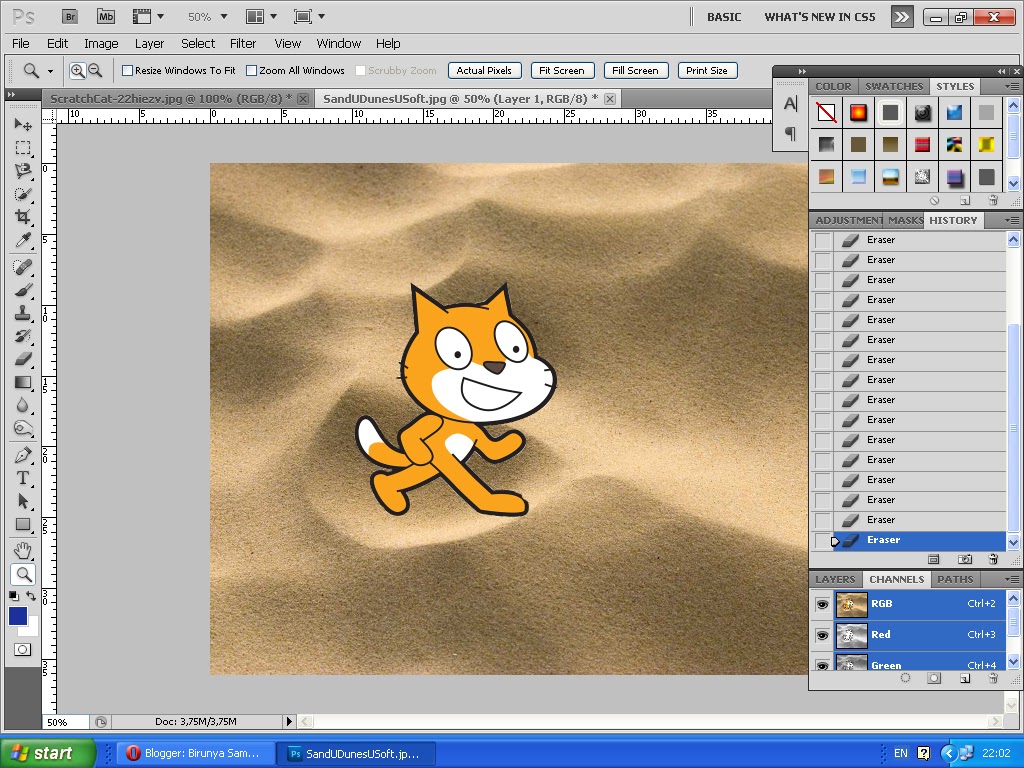Select the Crop tool
1024x768 pixels.
(23, 217)
